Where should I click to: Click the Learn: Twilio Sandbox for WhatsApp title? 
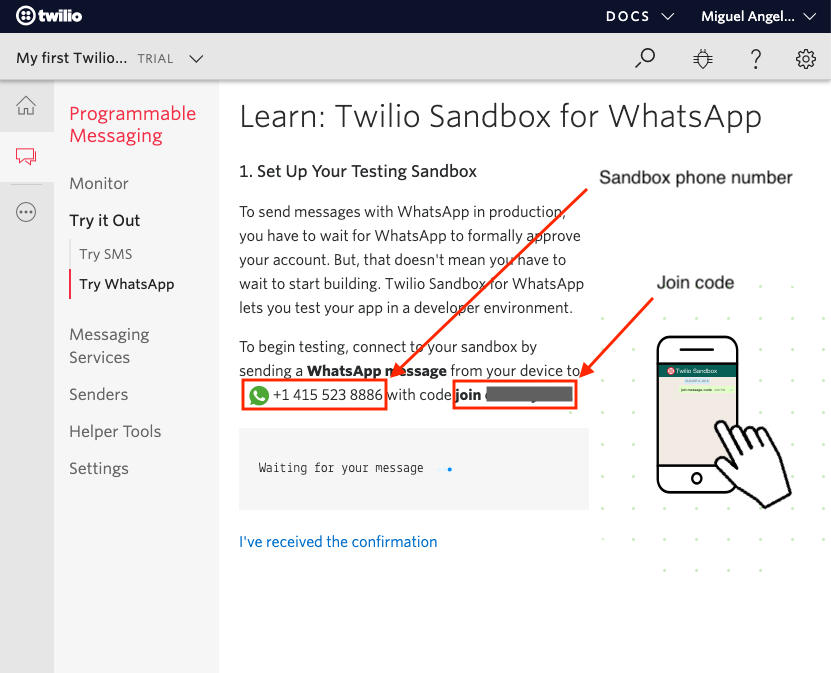pyautogui.click(x=500, y=117)
